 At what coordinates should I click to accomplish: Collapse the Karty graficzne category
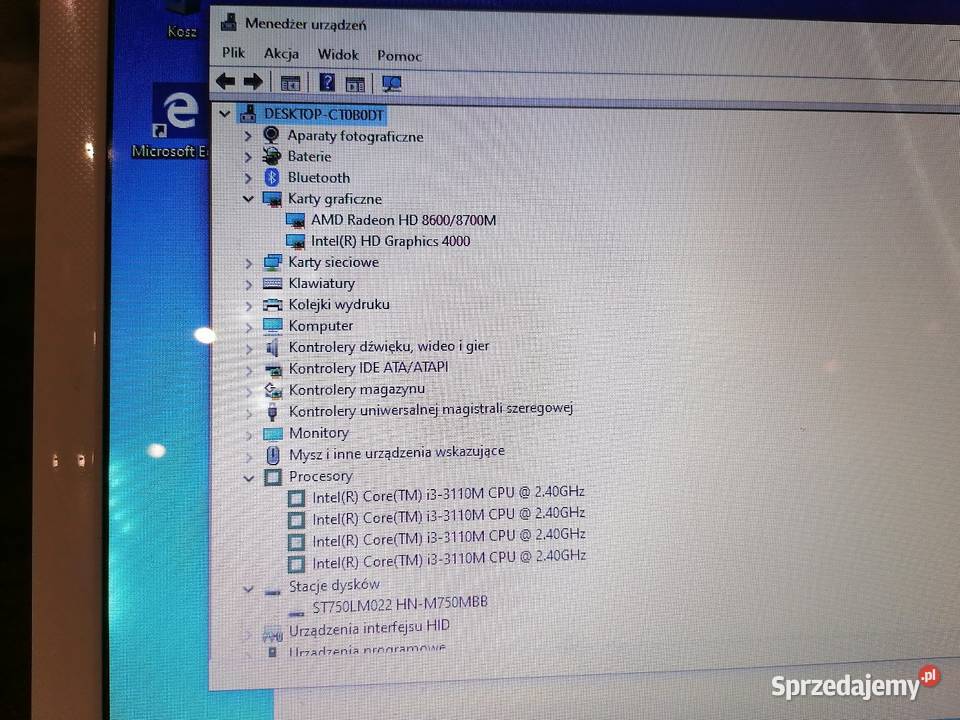[248, 198]
